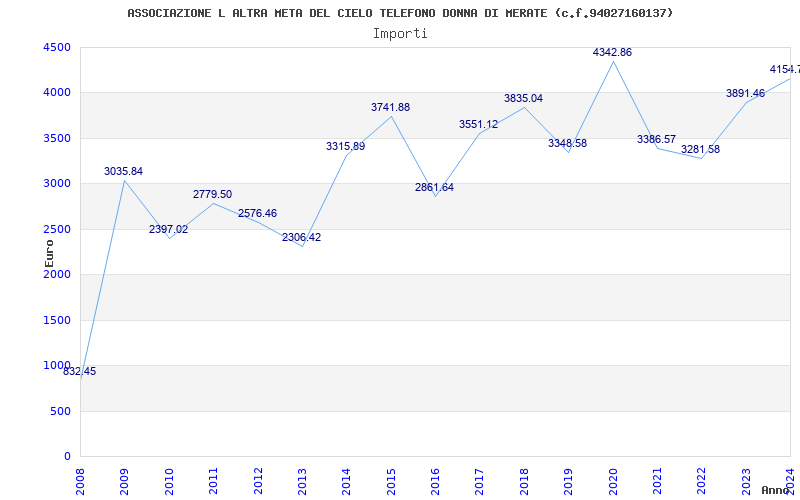800x500 pixels.
Task: Click the 2397.02 data label
Action: [x=168, y=230]
